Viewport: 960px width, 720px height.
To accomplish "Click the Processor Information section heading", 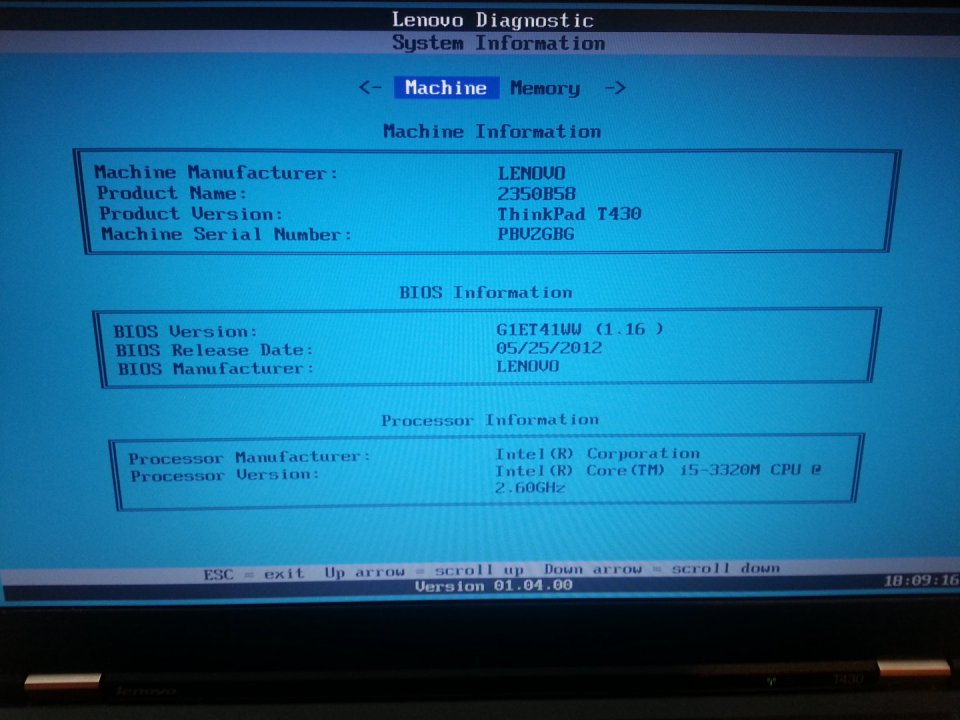I will coord(490,420).
